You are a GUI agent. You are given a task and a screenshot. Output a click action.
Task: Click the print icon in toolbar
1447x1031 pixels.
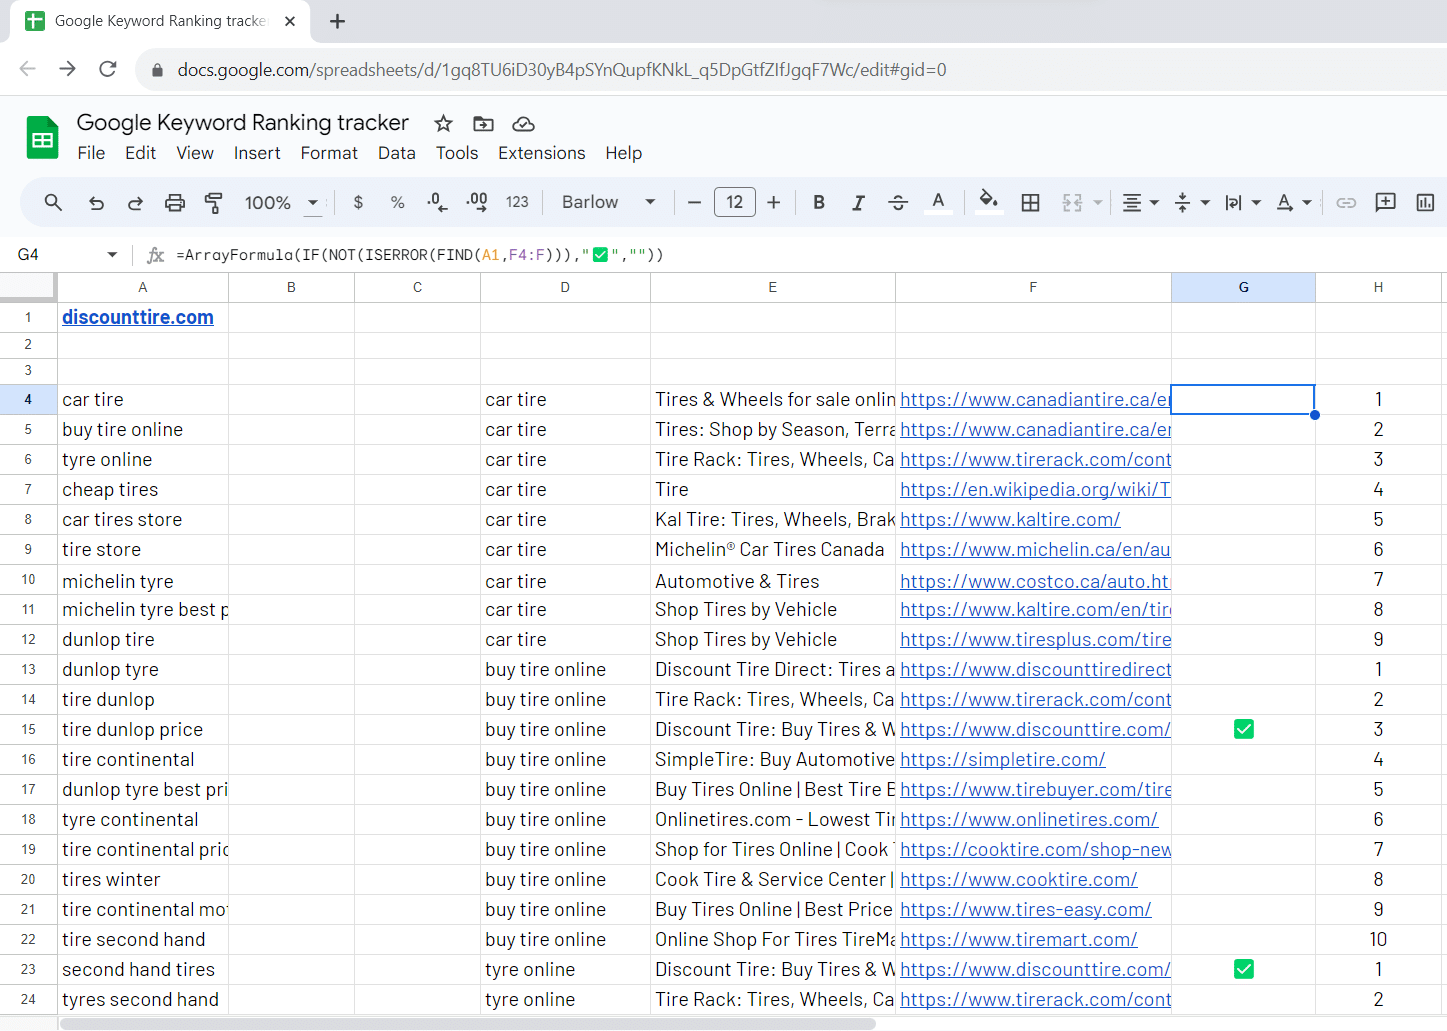(175, 203)
